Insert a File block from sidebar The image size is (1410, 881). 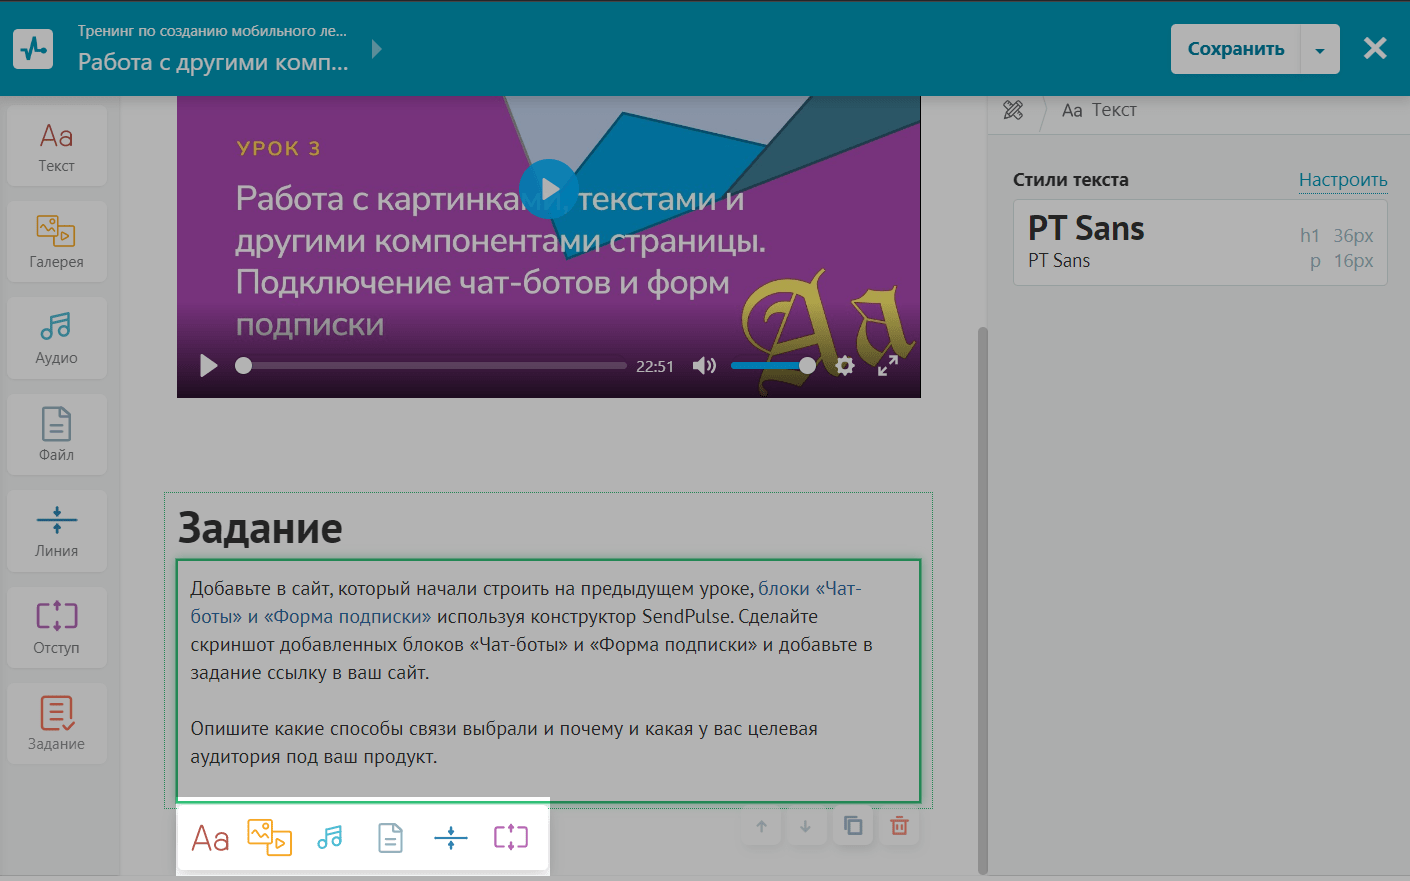56,435
